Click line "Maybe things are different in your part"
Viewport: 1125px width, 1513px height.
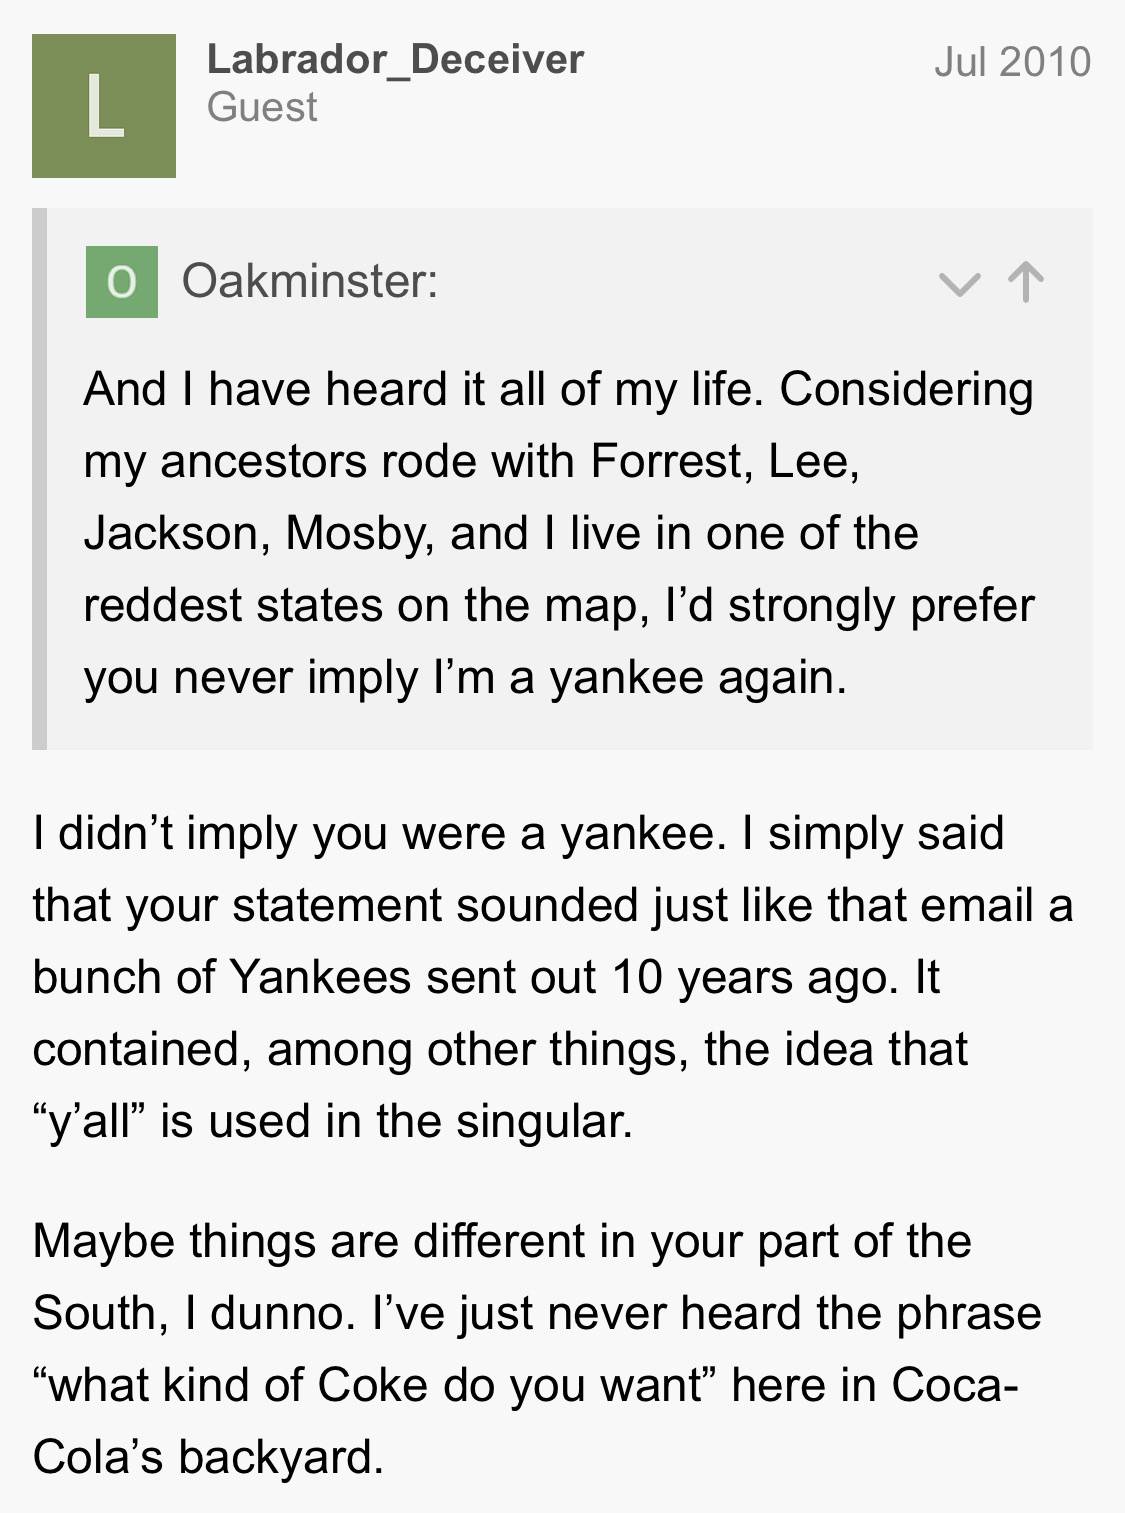(x=502, y=1241)
